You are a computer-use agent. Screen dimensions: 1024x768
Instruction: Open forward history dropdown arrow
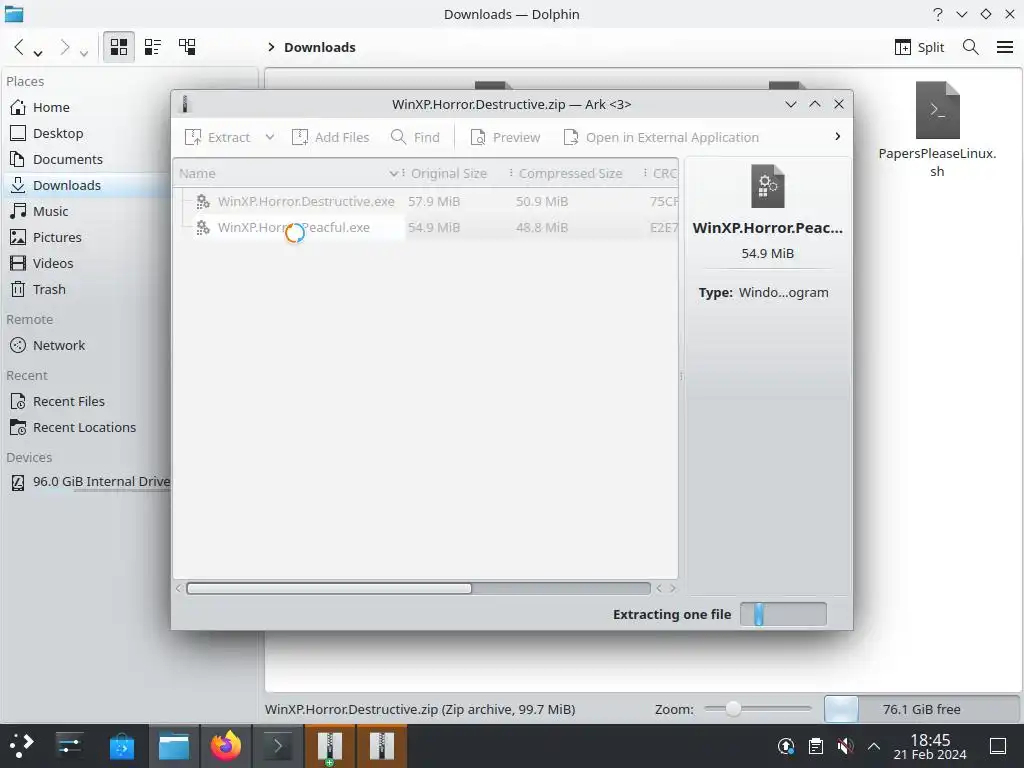(x=84, y=52)
